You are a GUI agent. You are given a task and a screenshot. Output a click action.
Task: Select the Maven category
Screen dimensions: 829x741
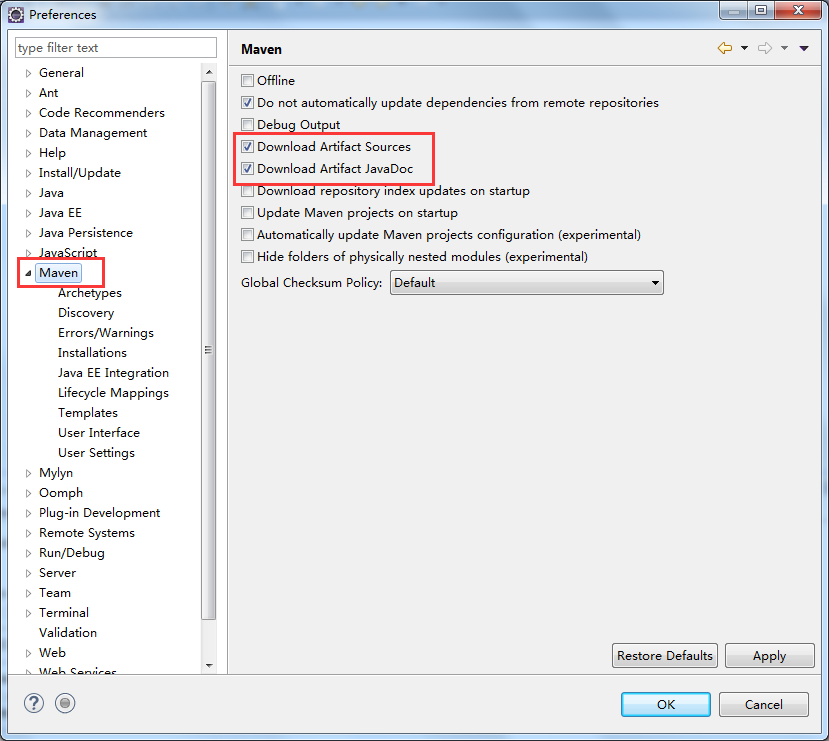[x=59, y=273]
